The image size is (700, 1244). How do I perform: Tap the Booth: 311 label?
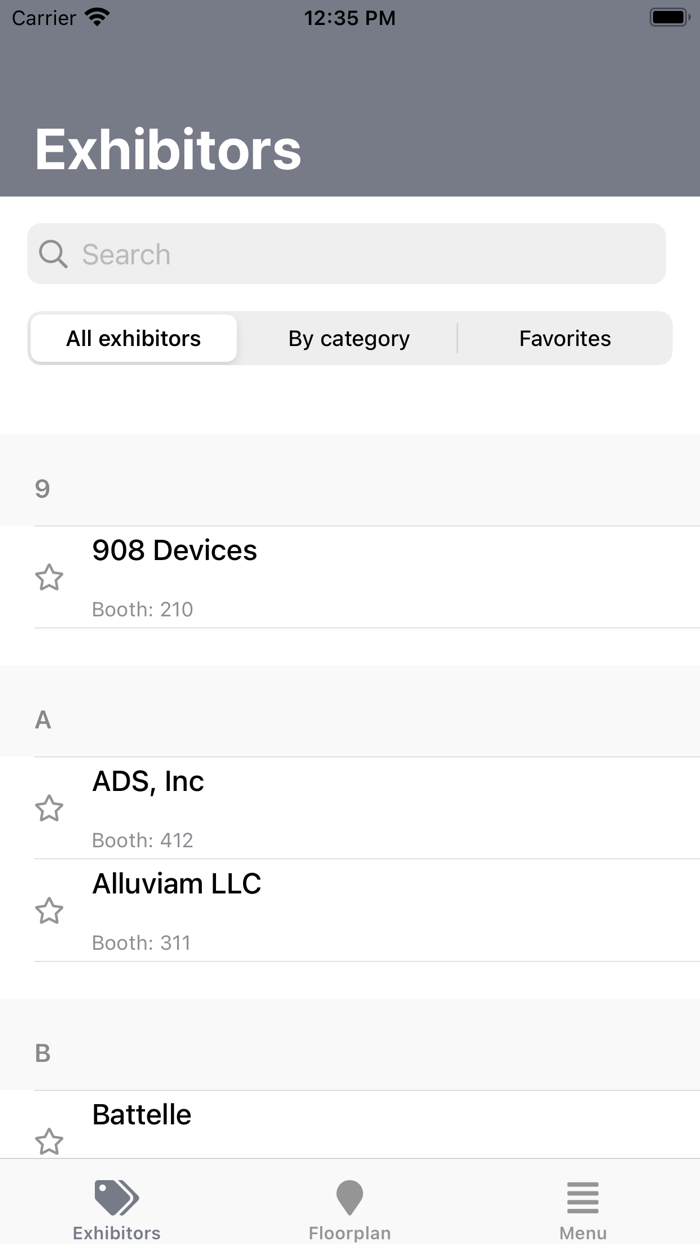coord(141,943)
